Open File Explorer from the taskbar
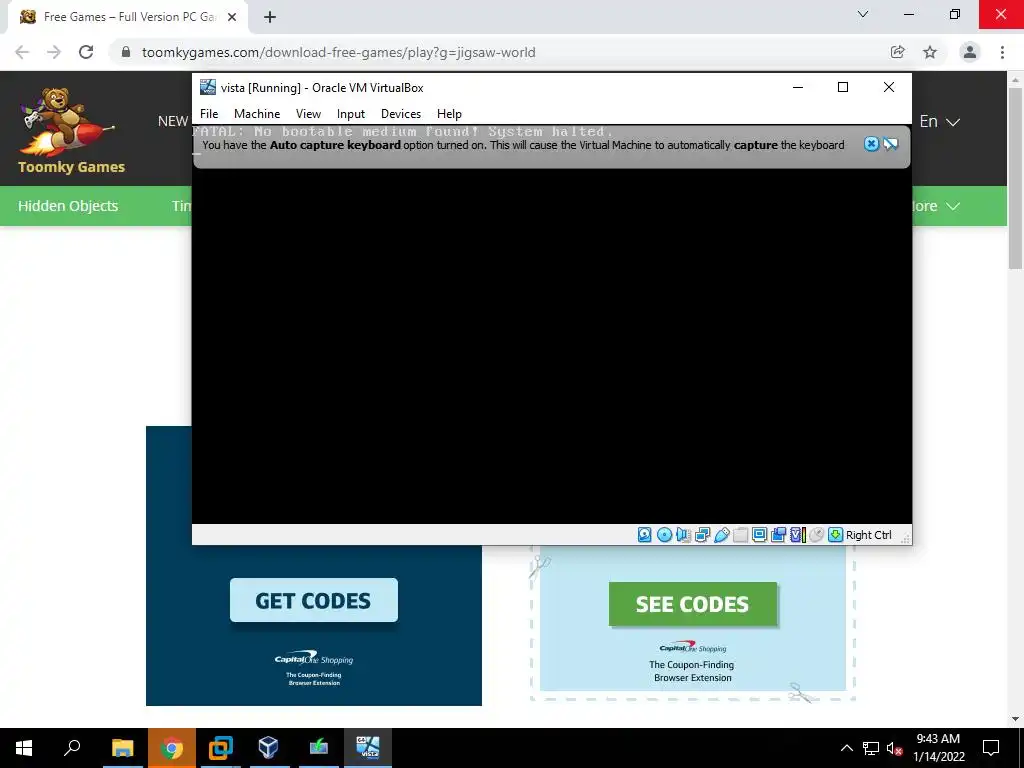The width and height of the screenshot is (1024, 768). [122, 748]
